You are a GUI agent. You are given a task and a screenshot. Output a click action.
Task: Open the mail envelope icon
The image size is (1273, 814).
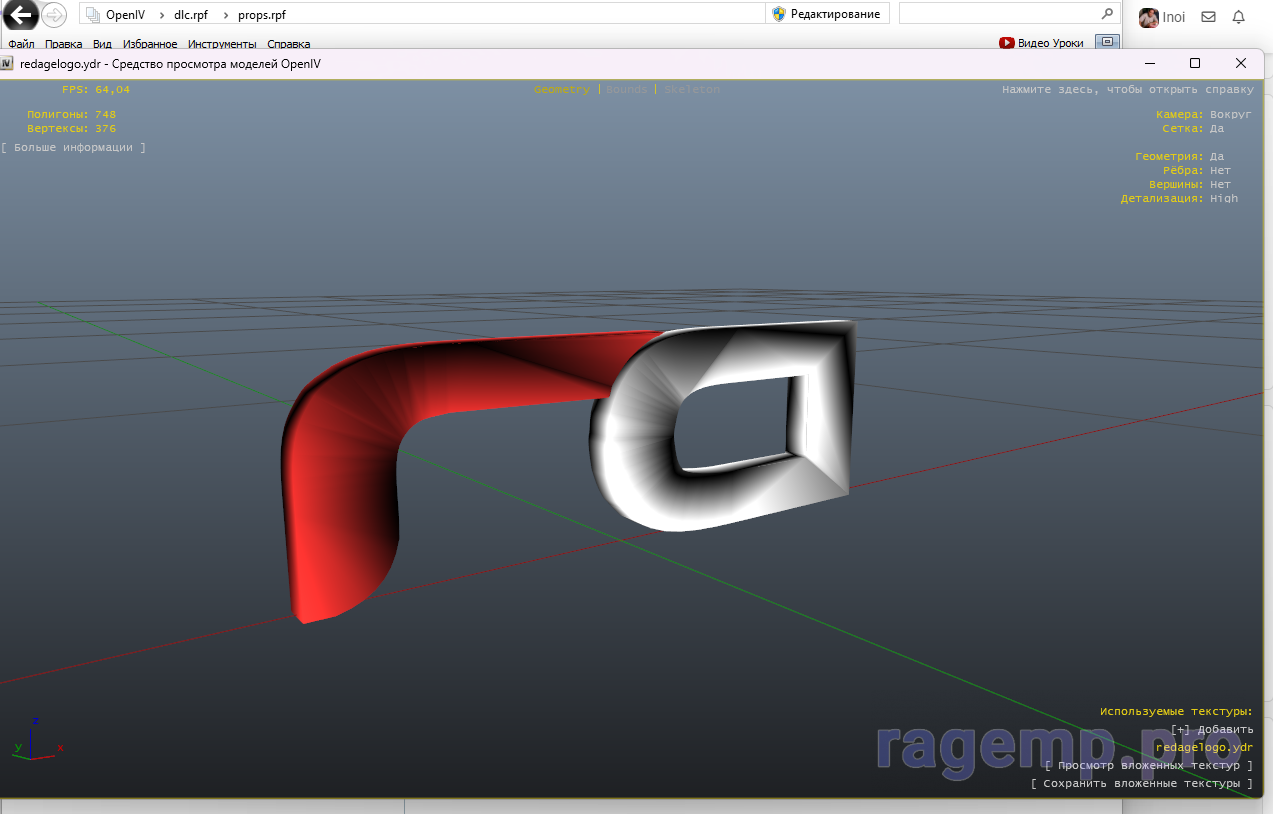[x=1208, y=17]
